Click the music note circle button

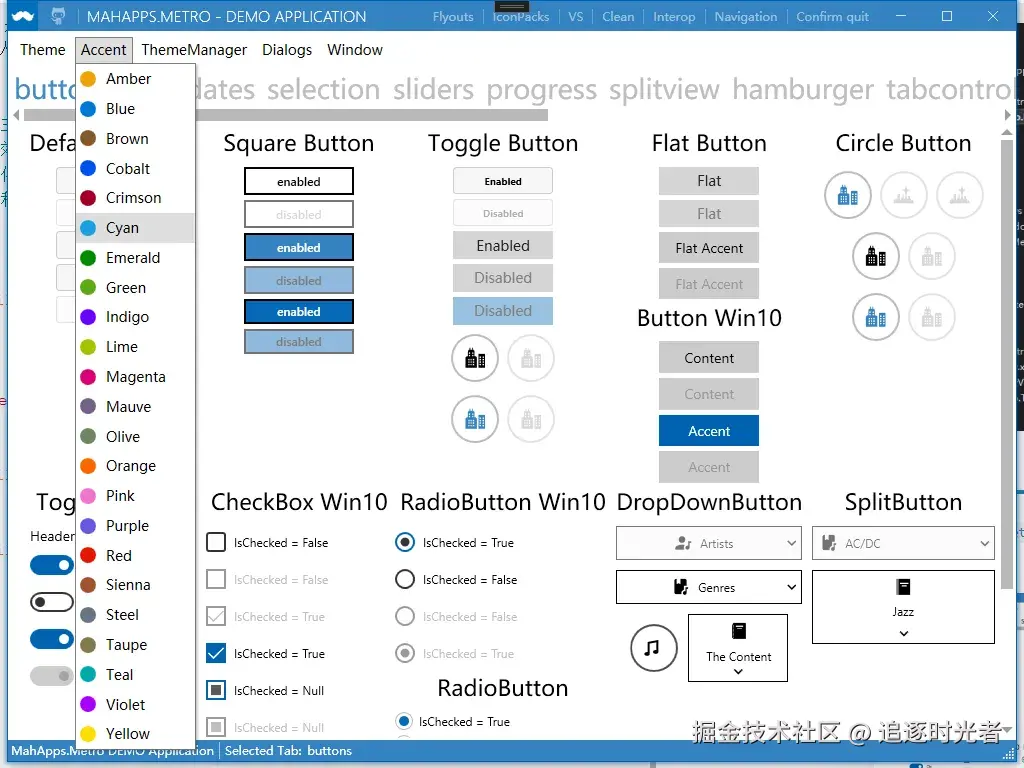pos(654,648)
